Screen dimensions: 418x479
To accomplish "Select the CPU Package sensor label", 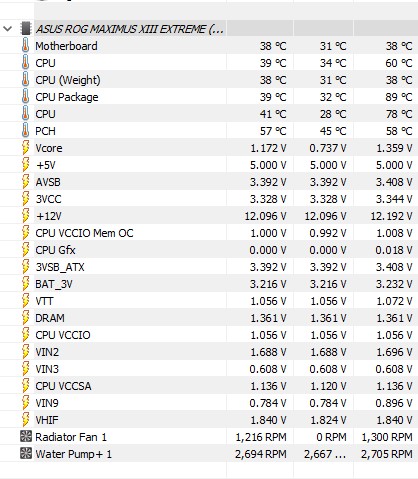I will pos(67,97).
